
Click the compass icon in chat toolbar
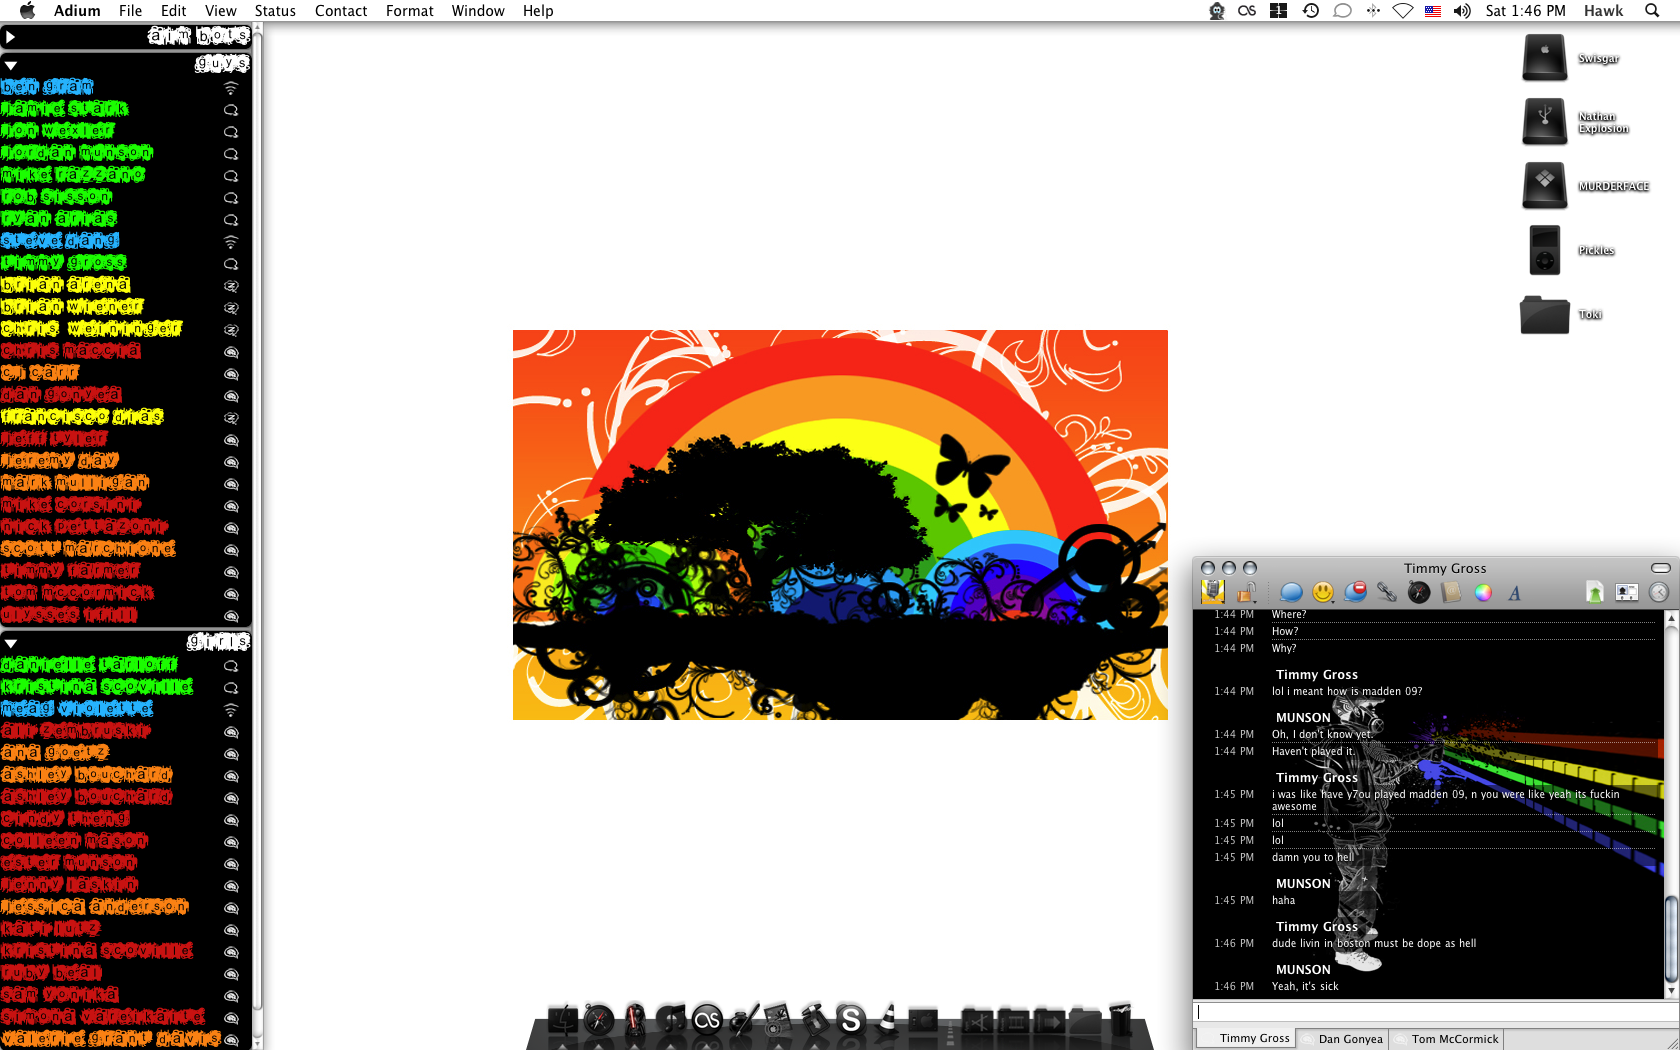click(1419, 592)
